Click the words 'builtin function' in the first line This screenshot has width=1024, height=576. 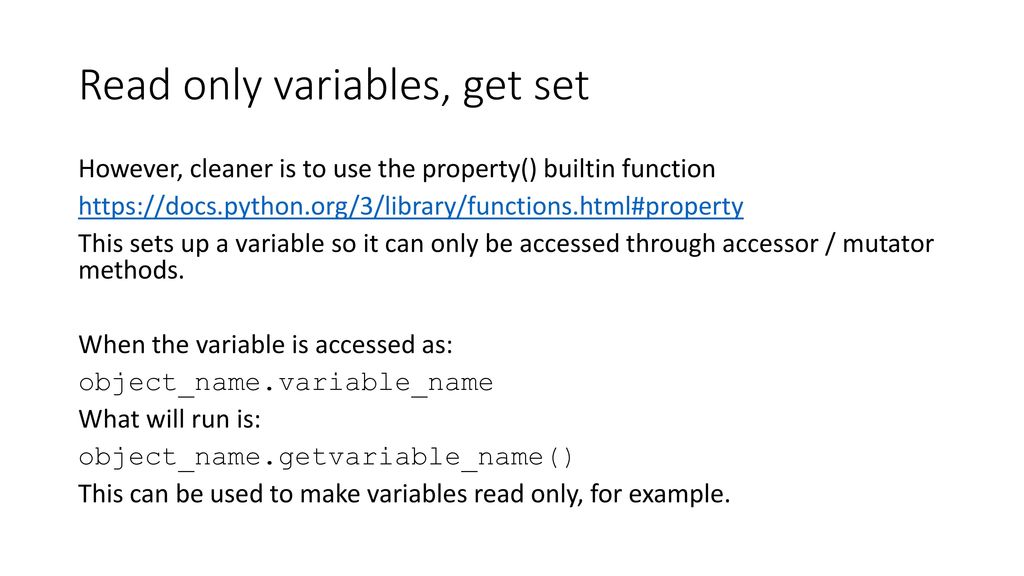[x=629, y=169]
